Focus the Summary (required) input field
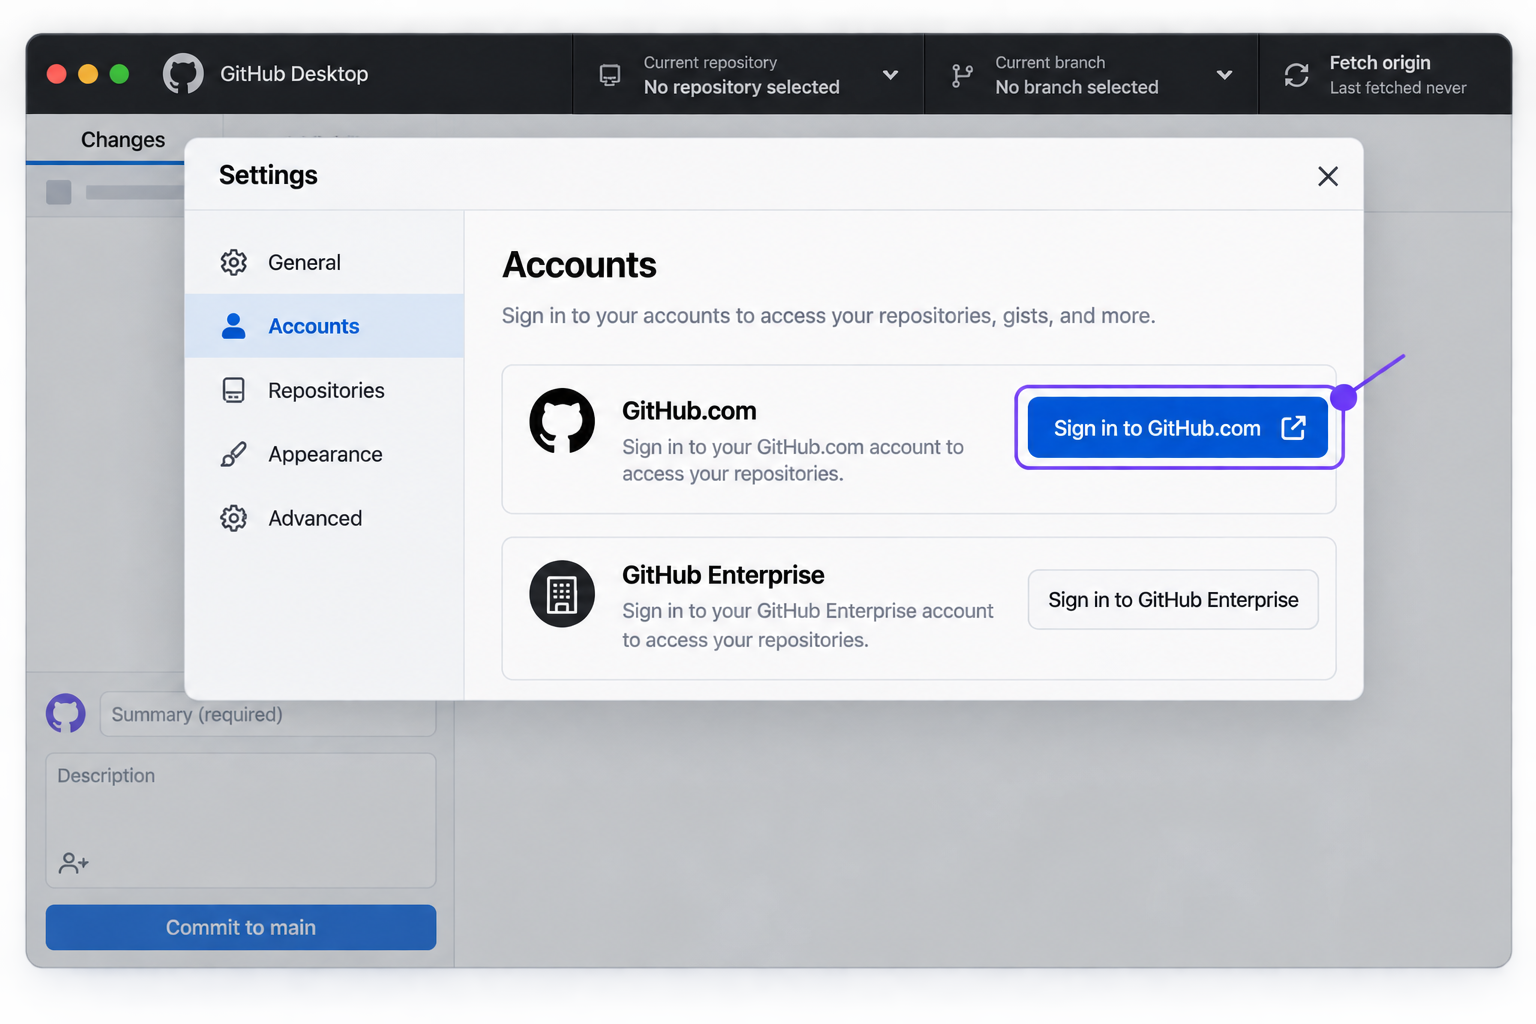Viewport: 1536px width, 1024px height. pos(268,714)
